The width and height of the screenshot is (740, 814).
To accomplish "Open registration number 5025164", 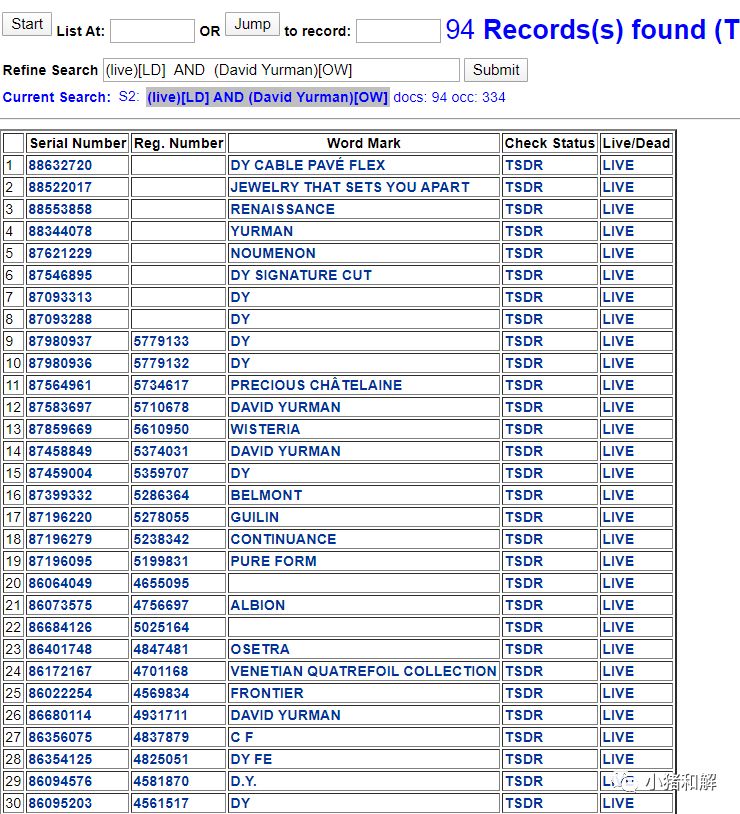I will [x=162, y=627].
